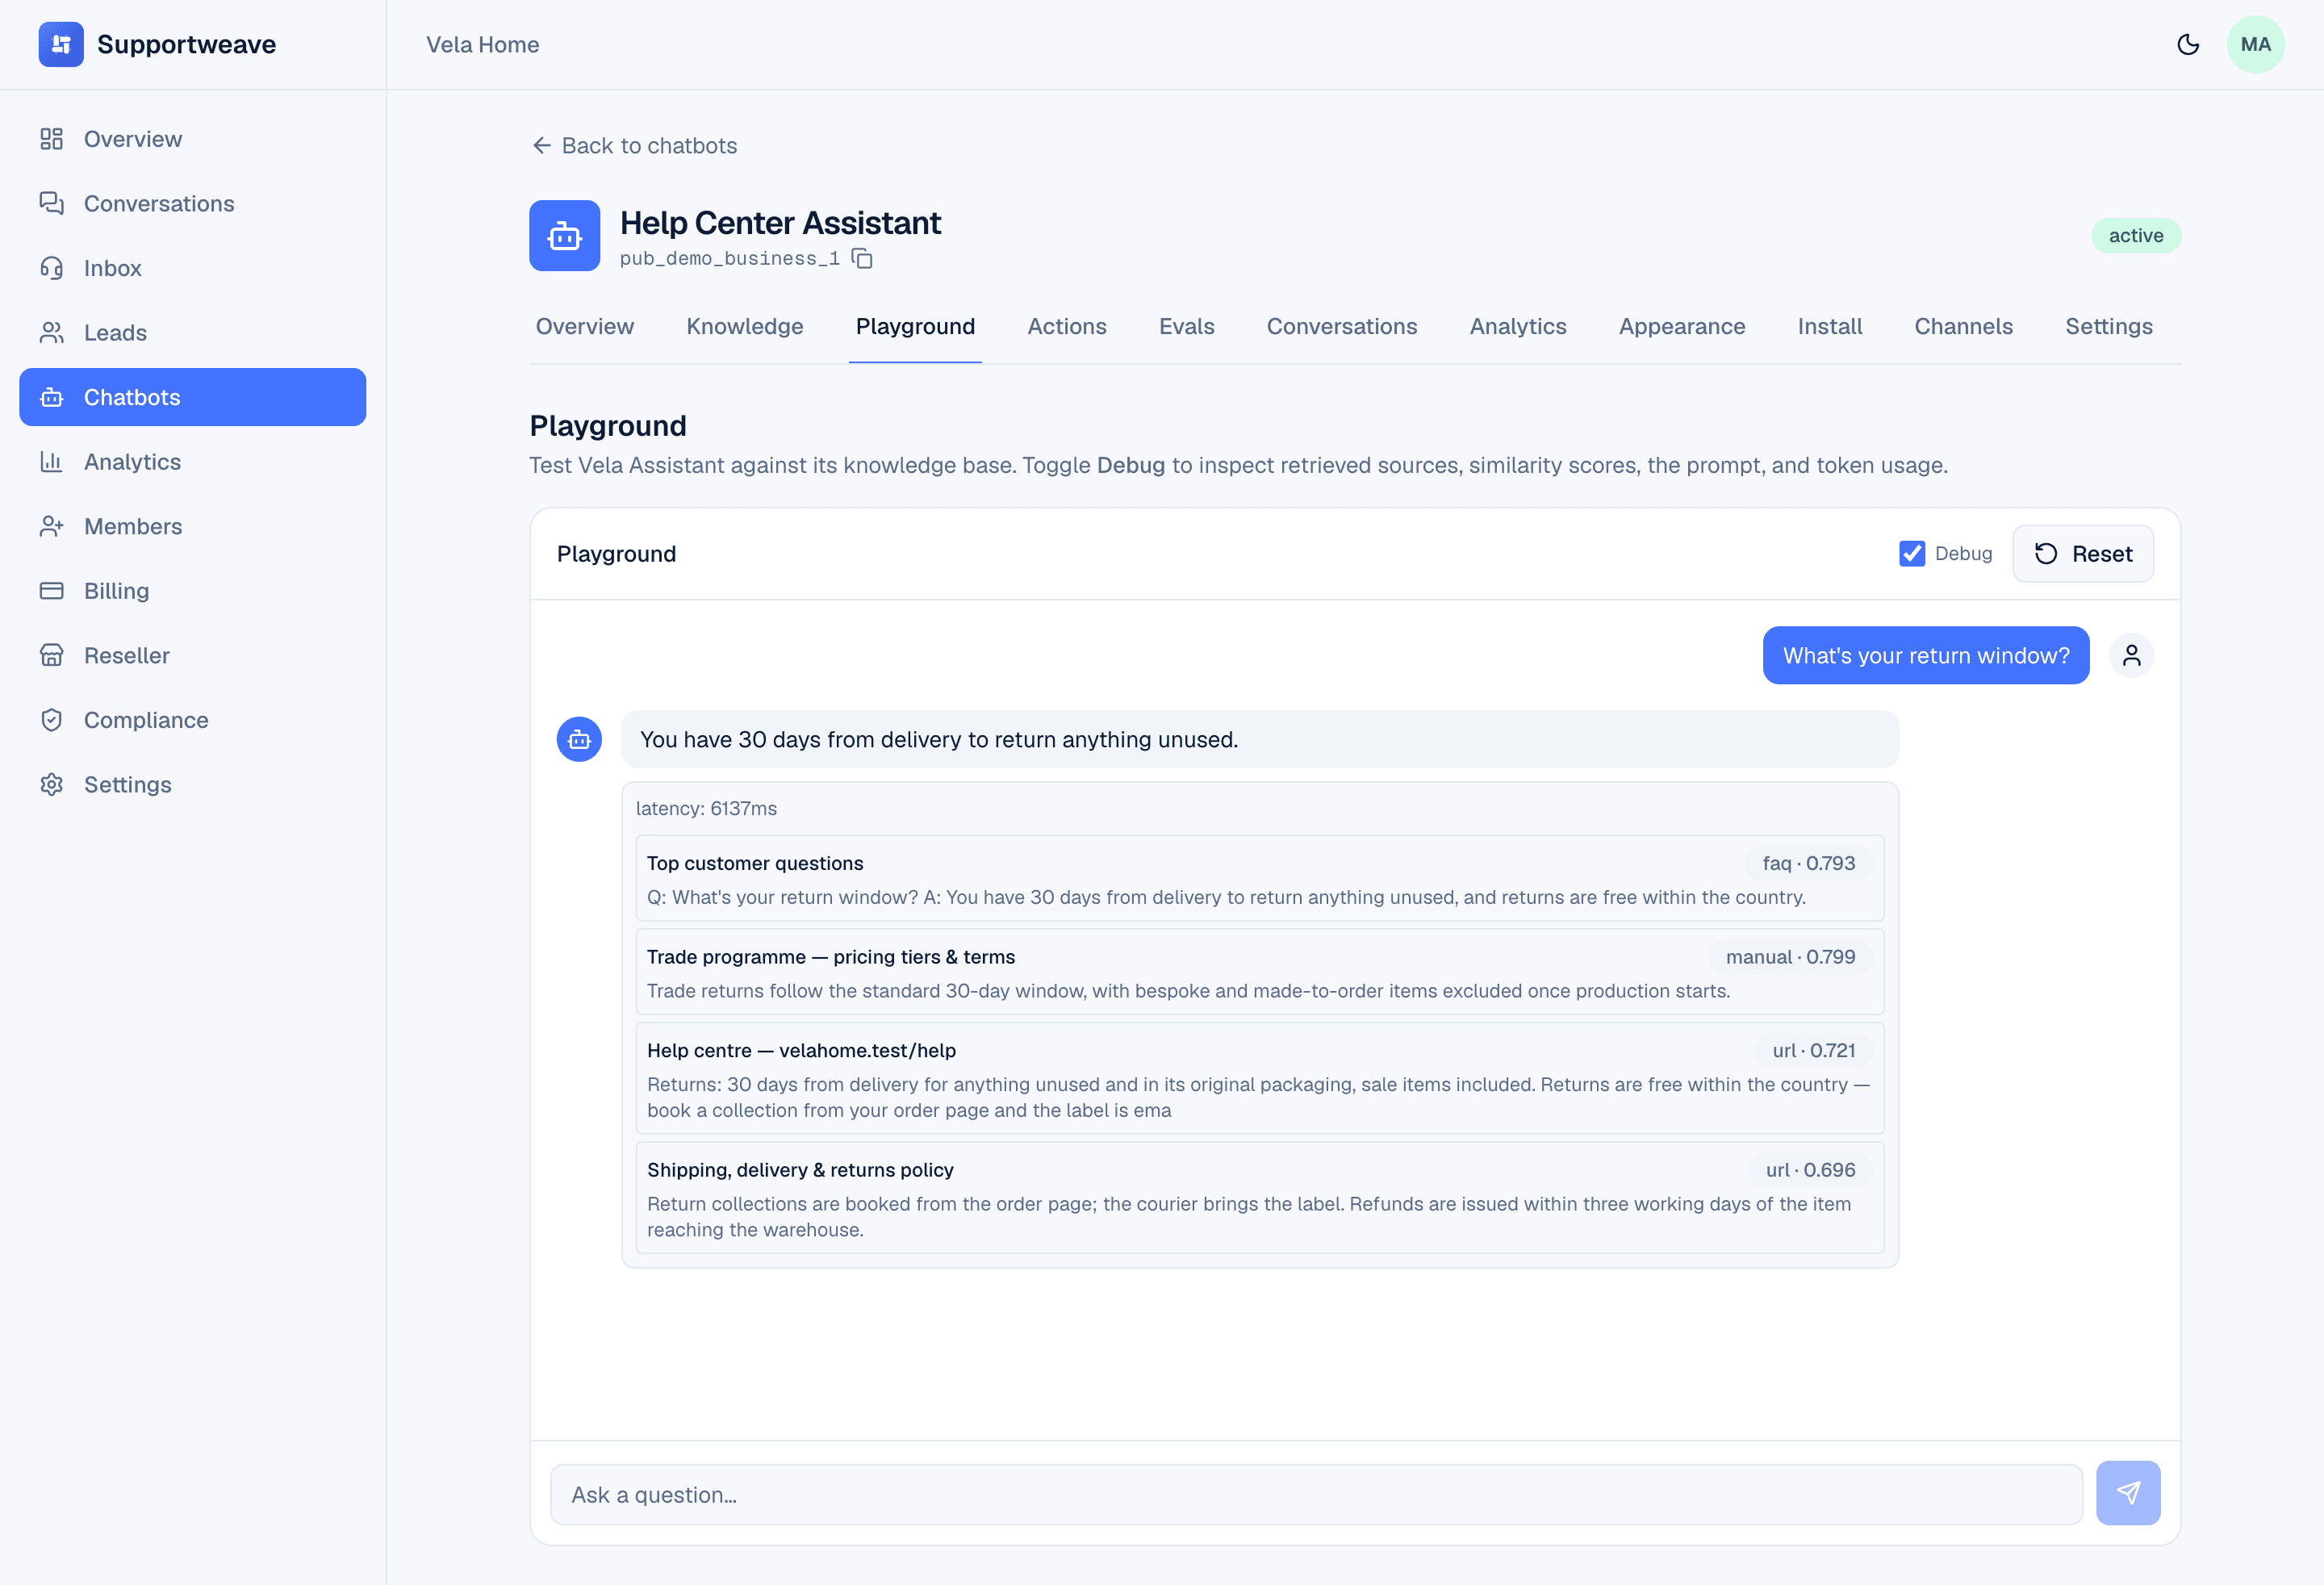
Task: Open the Appearance tab
Action: [x=1681, y=327]
